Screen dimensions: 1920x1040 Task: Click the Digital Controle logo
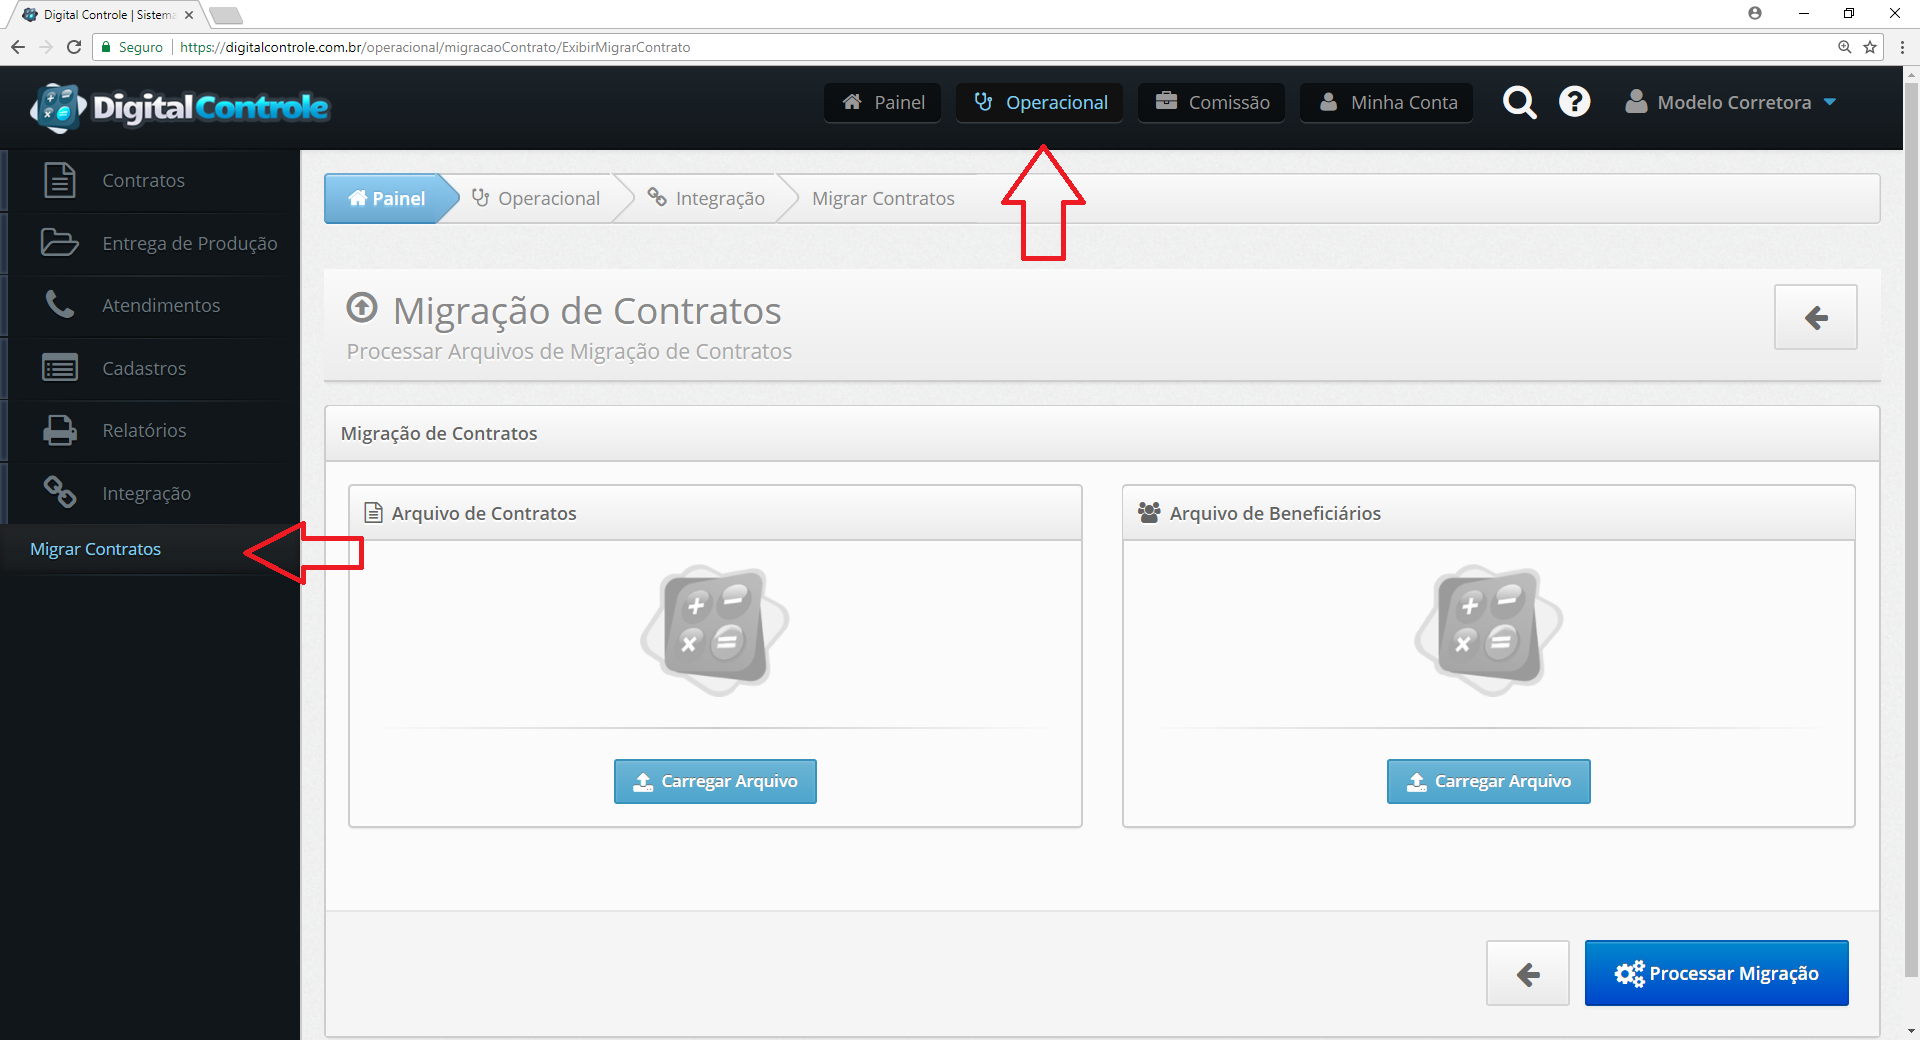pyautogui.click(x=180, y=107)
